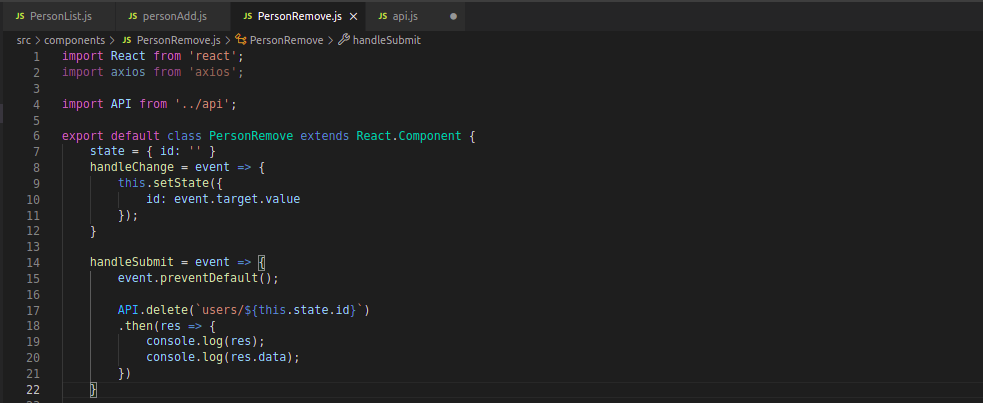Image resolution: width=983 pixels, height=403 pixels.
Task: Click the src breadcrumb
Action: 24,40
